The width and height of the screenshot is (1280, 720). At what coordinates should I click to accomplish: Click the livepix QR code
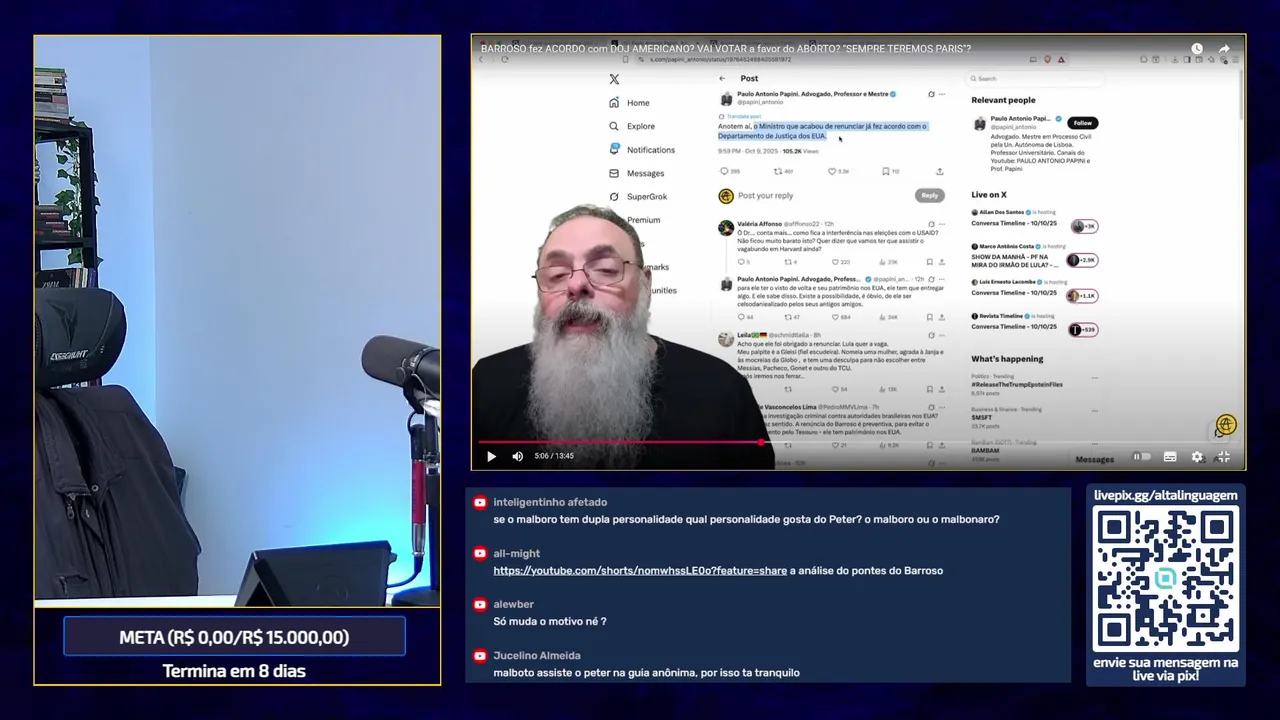tap(1166, 578)
